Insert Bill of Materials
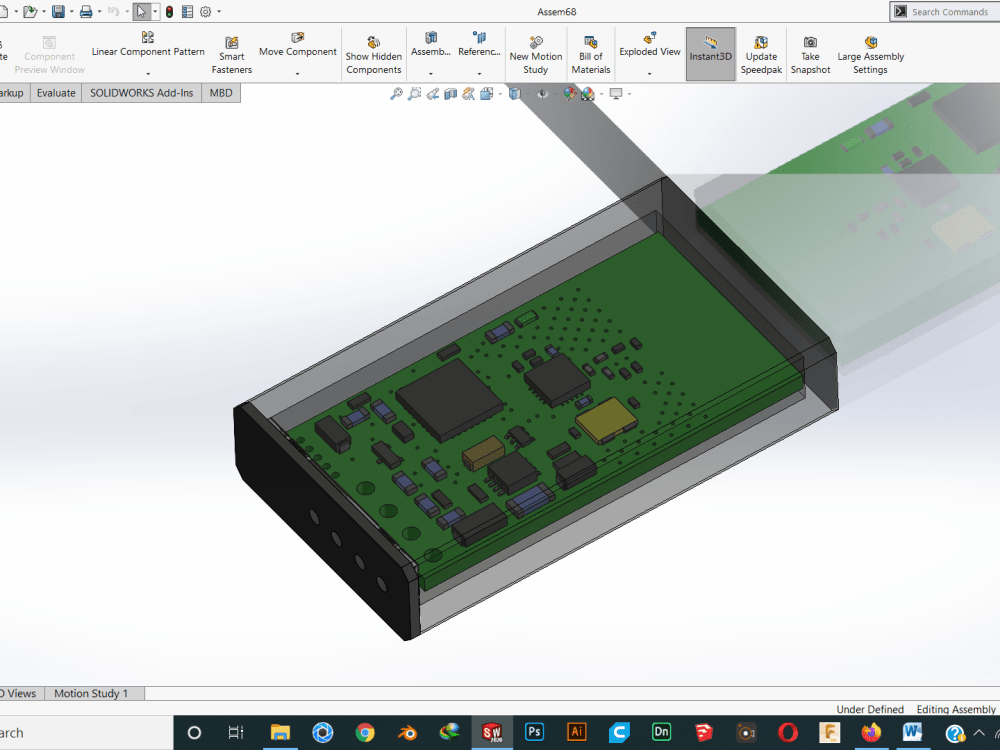The height and width of the screenshot is (750, 1000). coord(591,55)
